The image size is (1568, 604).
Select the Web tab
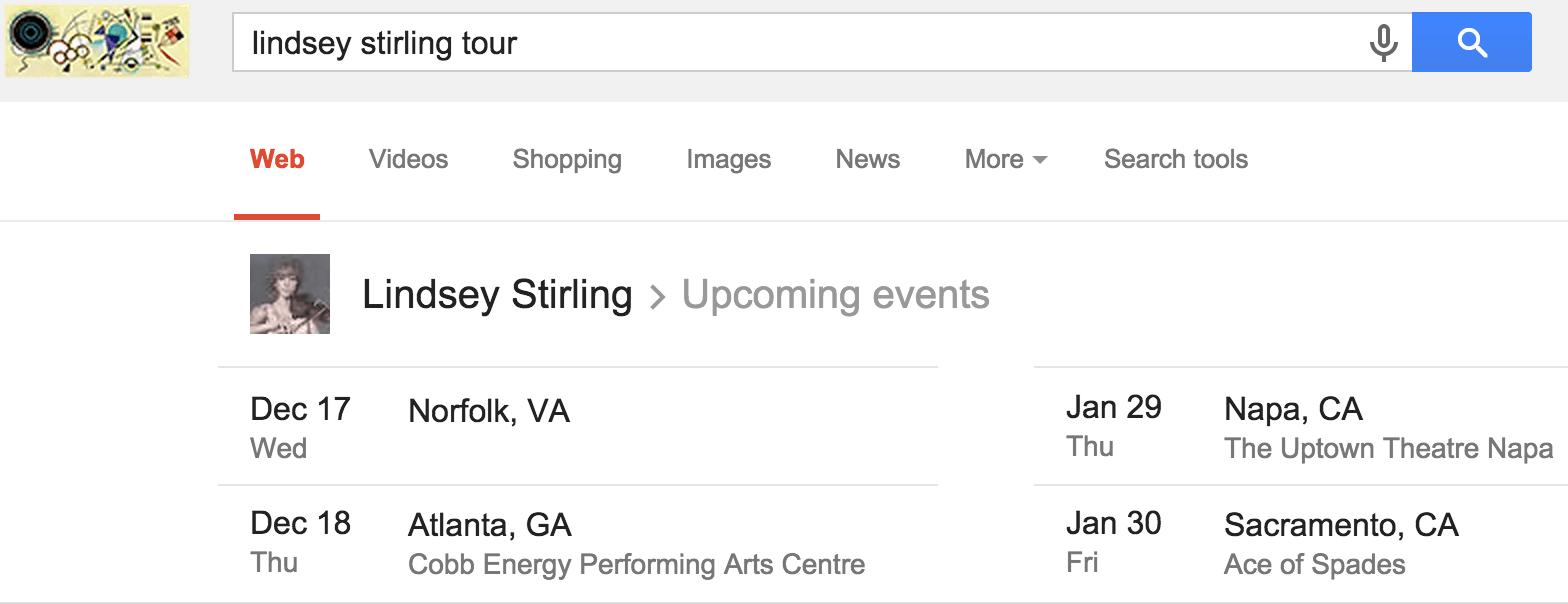click(277, 159)
